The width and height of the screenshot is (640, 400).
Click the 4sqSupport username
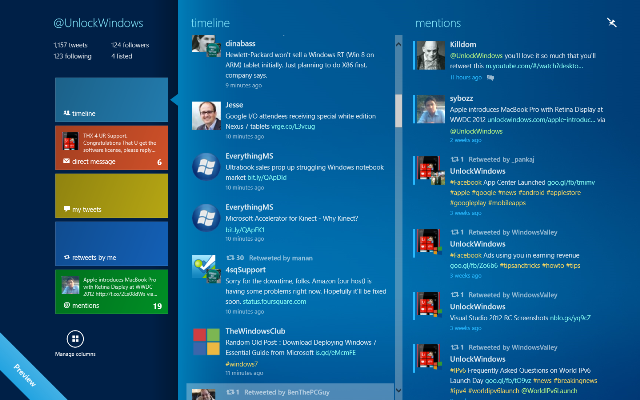point(245,270)
